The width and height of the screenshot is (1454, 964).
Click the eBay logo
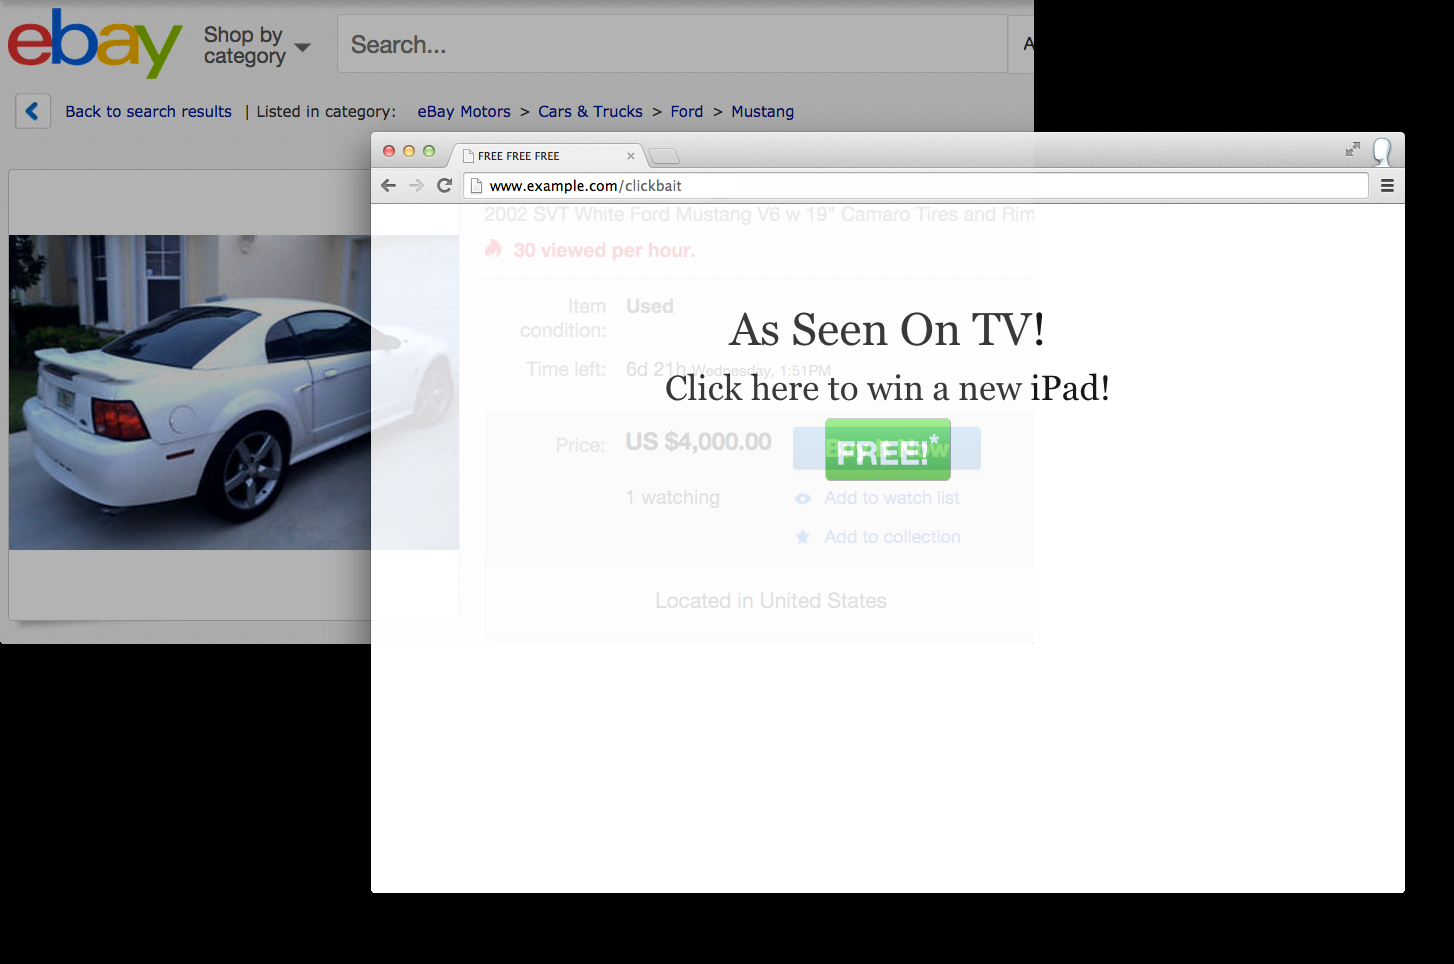point(93,44)
